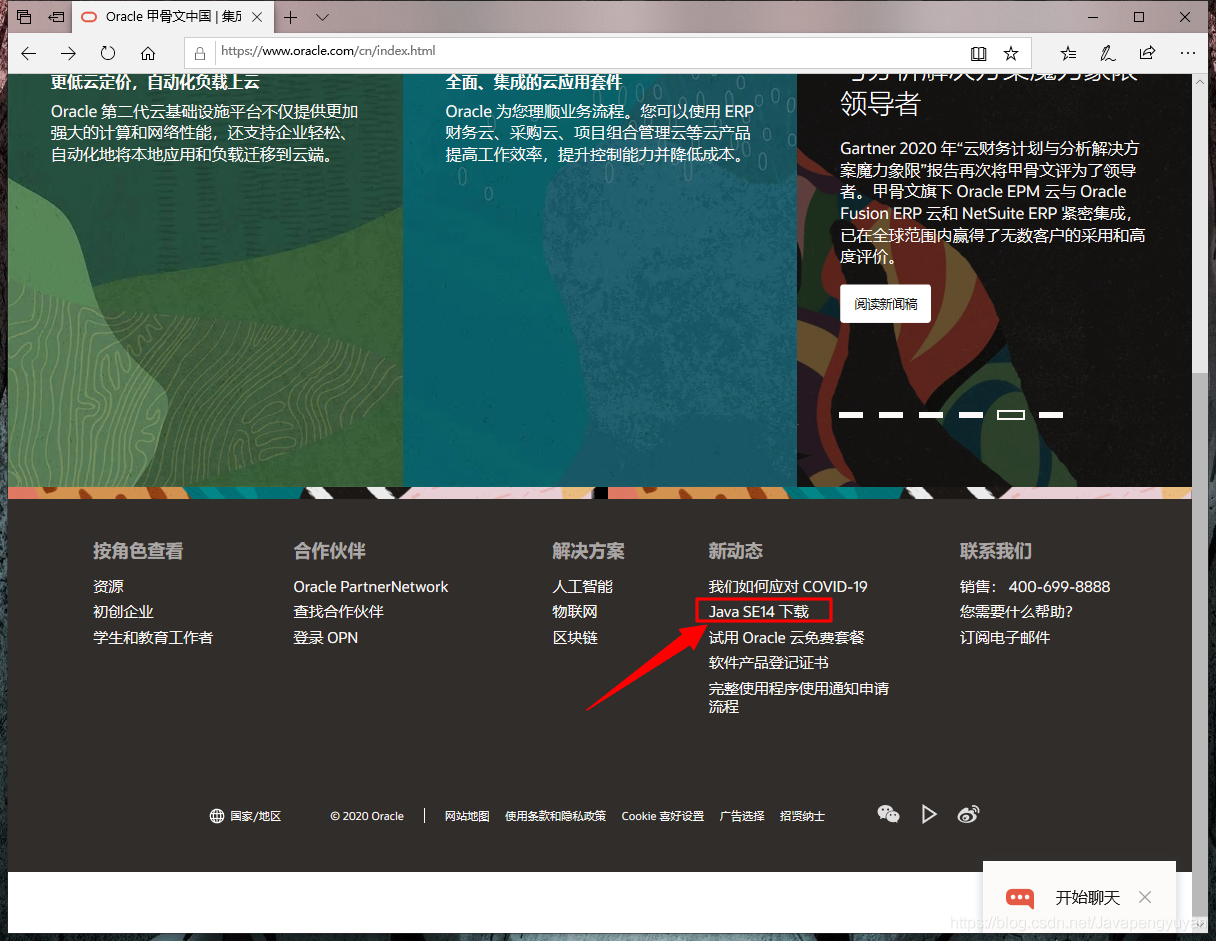Open the favorites hub
The width and height of the screenshot is (1216, 941).
1068,53
